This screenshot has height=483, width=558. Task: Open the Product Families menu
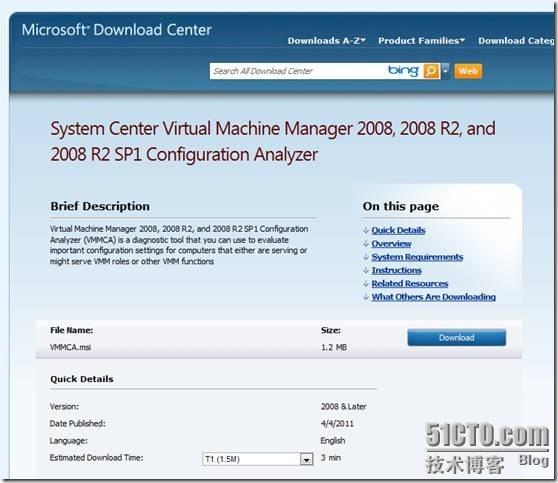pyautogui.click(x=421, y=41)
